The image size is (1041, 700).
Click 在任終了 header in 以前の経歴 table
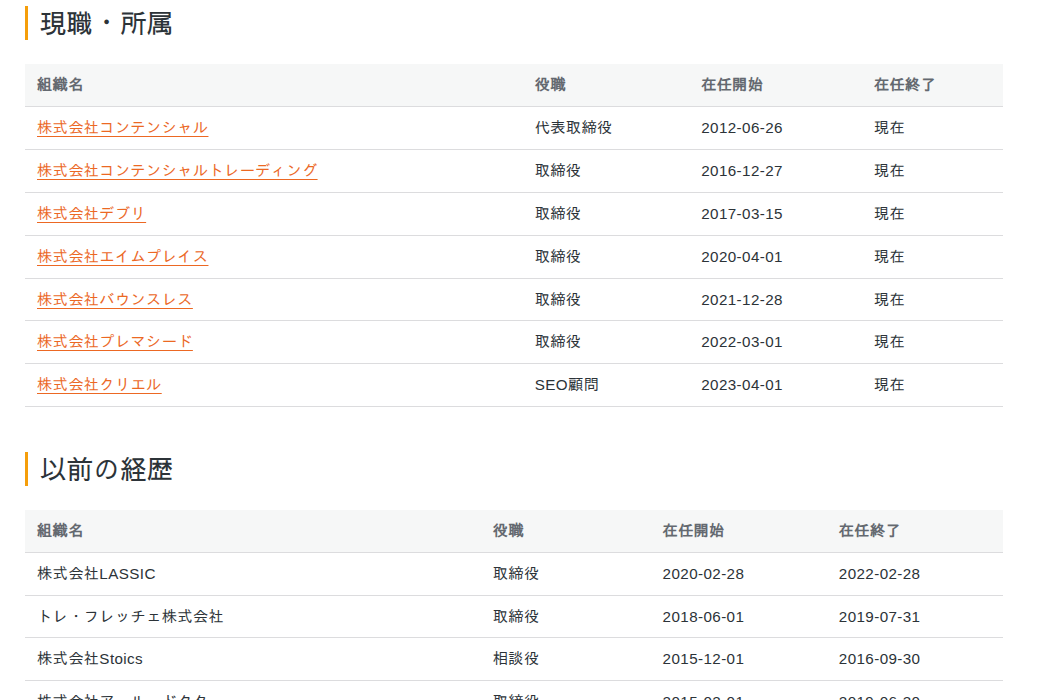tap(869, 531)
